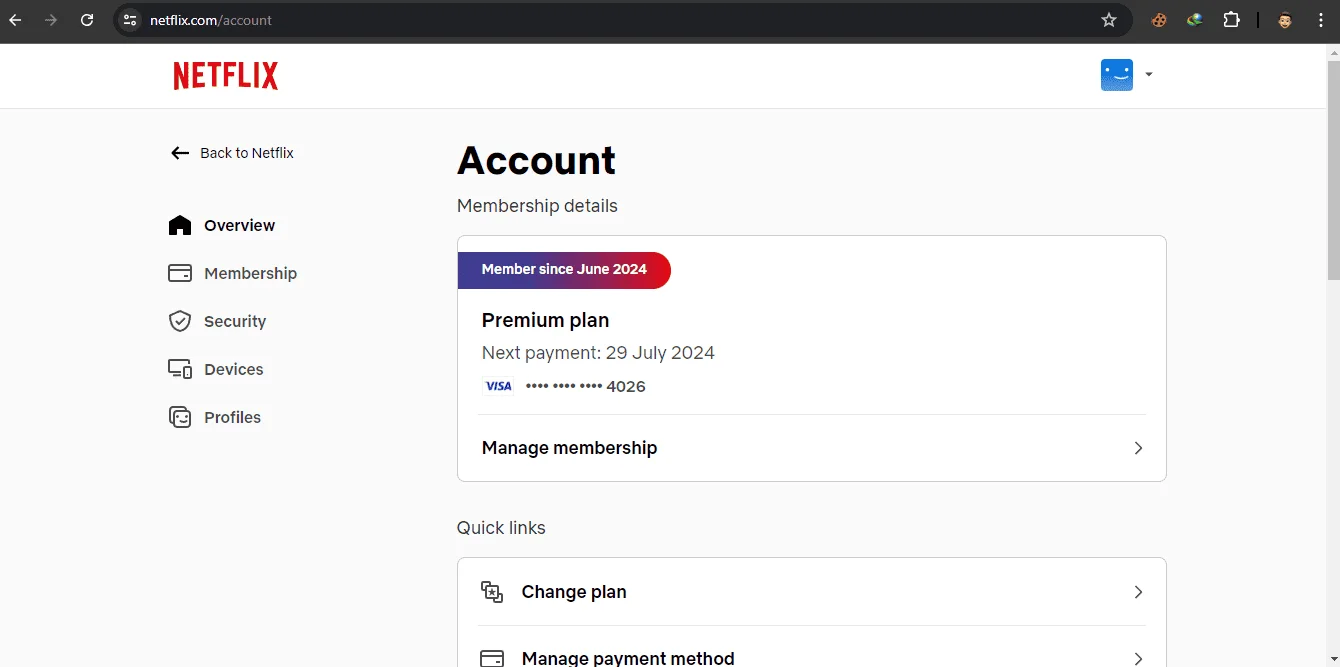Viewport: 1340px width, 667px height.
Task: Click the Change plan icon
Action: (492, 592)
